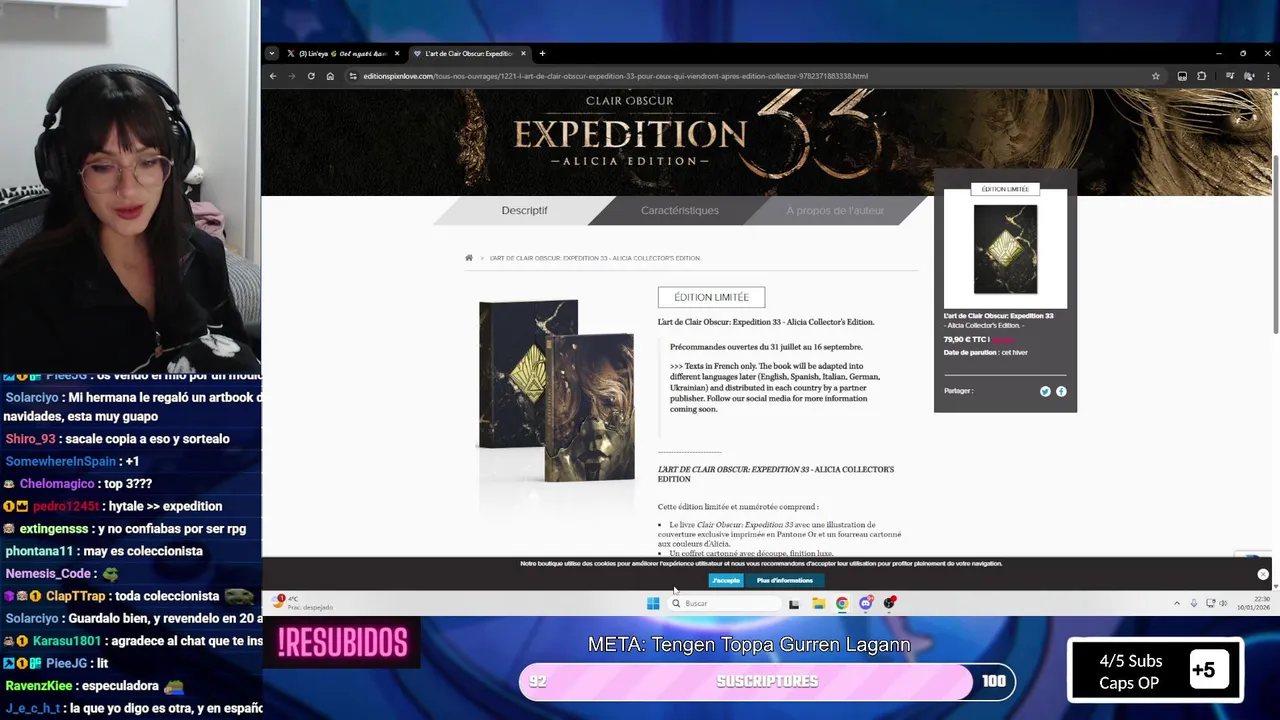Click the "Date de parution : cet hiver" text
1280x720 pixels.
pos(985,353)
